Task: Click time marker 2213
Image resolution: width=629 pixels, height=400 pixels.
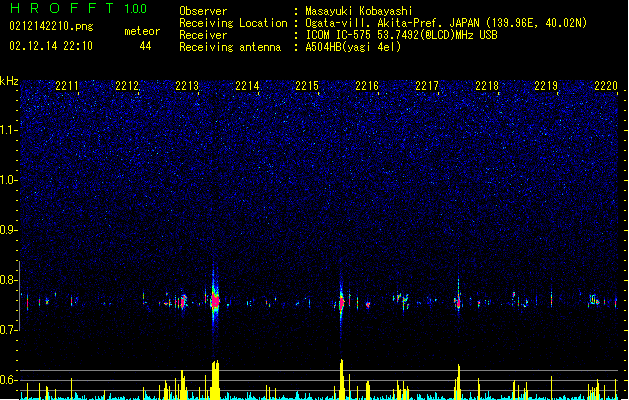Action: click(x=187, y=86)
